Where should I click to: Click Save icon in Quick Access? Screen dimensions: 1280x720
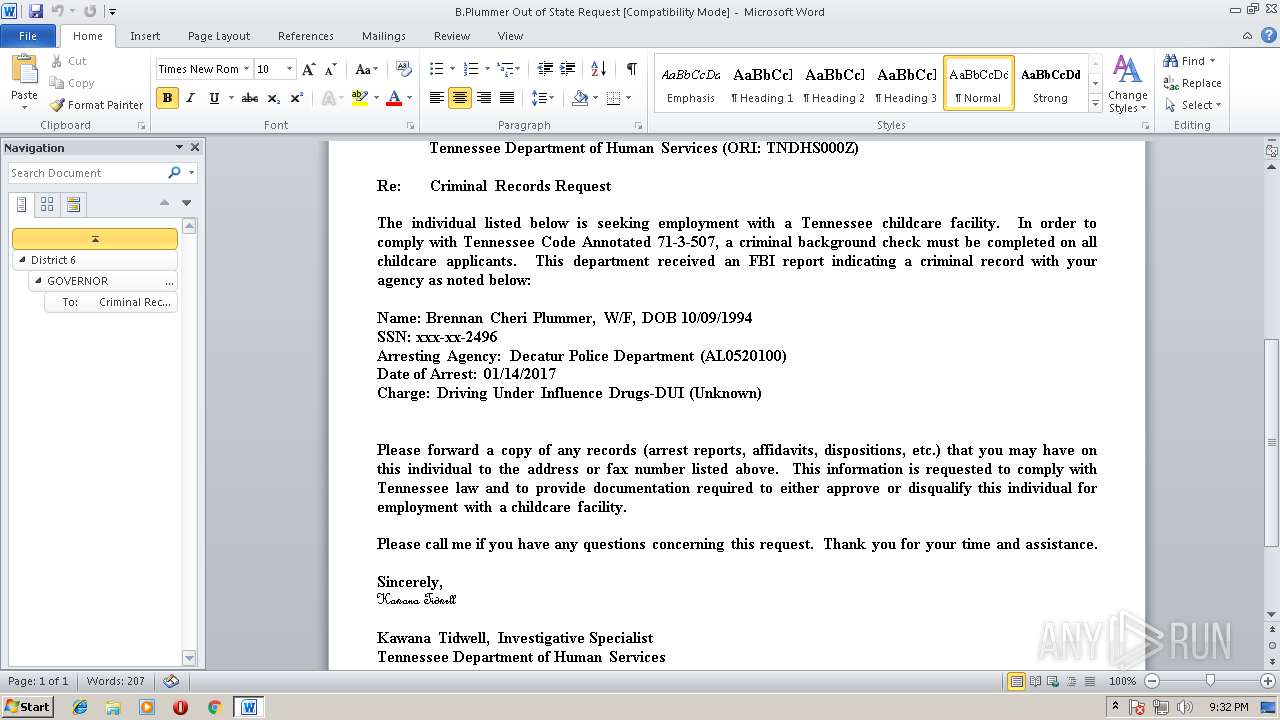click(36, 11)
